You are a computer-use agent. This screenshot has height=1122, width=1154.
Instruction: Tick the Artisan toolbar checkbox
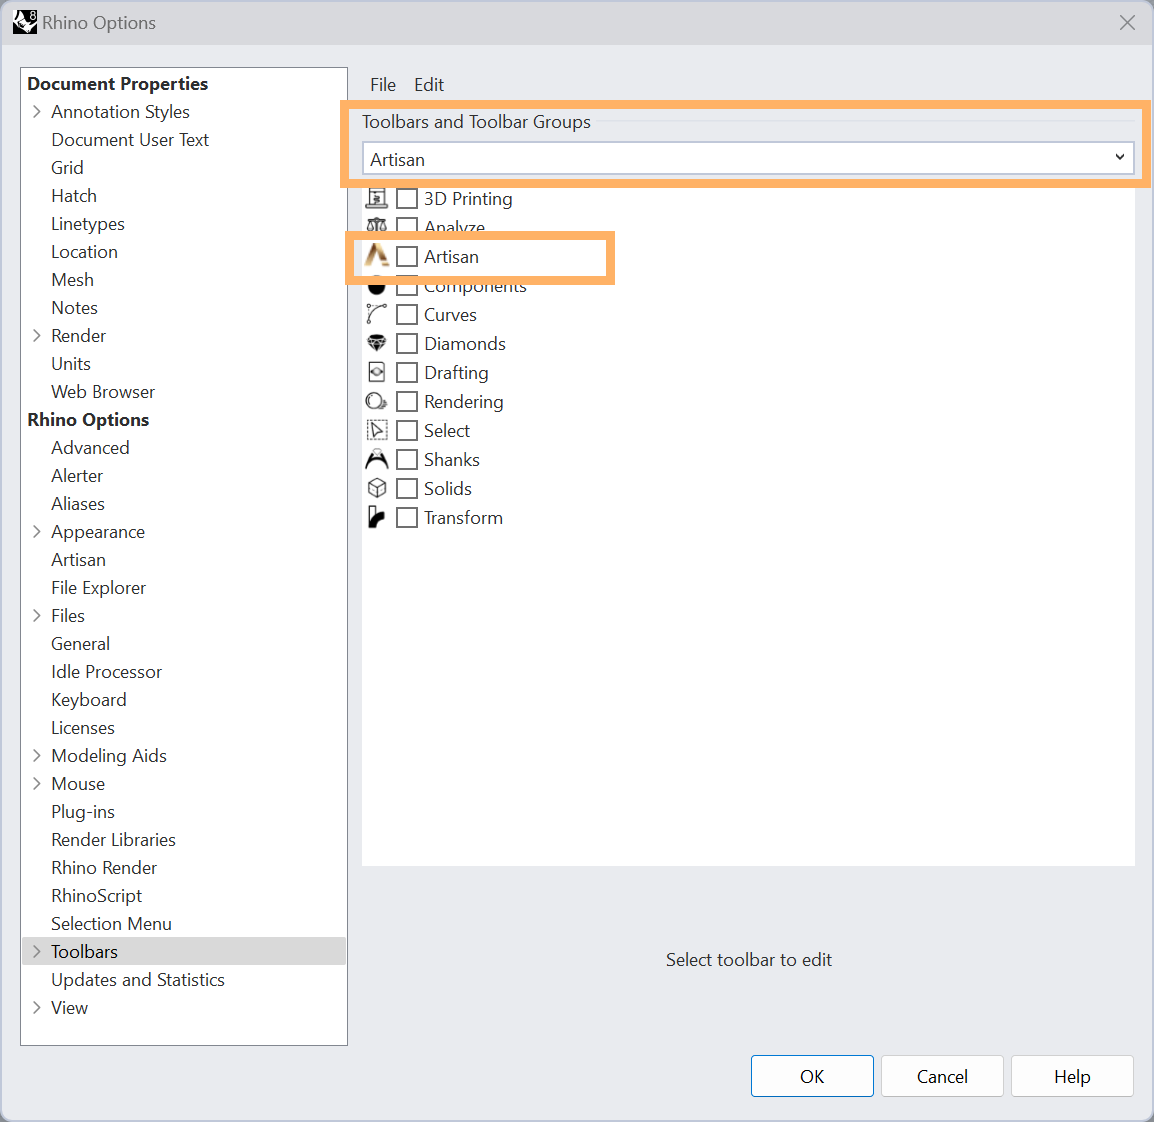[x=407, y=256]
